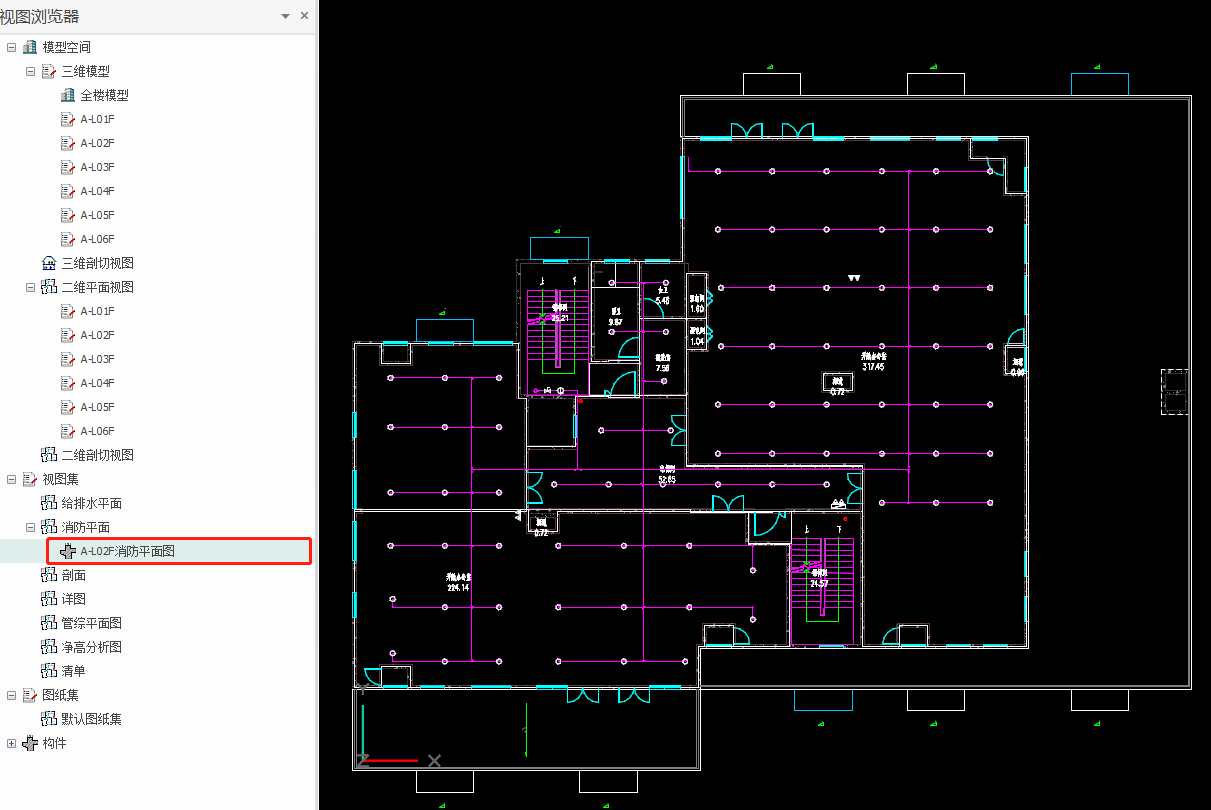Collapse the 视图集 node
The width and height of the screenshot is (1211, 810).
coord(12,479)
